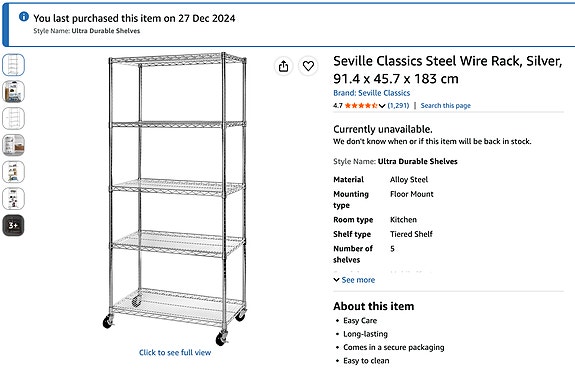Open star rating dropdown chevron
Screen dimensions: 575x370
(x=382, y=106)
